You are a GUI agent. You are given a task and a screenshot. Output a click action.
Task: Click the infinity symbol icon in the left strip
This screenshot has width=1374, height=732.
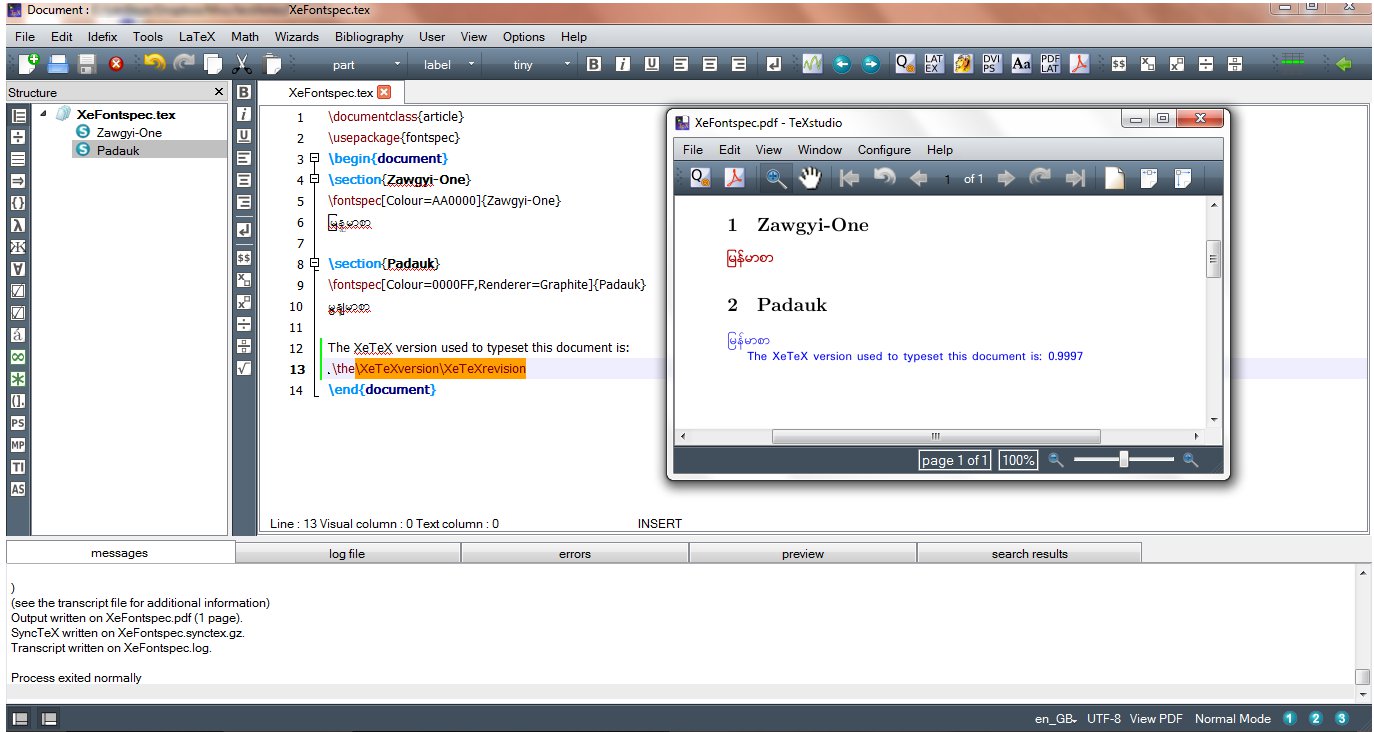18,357
